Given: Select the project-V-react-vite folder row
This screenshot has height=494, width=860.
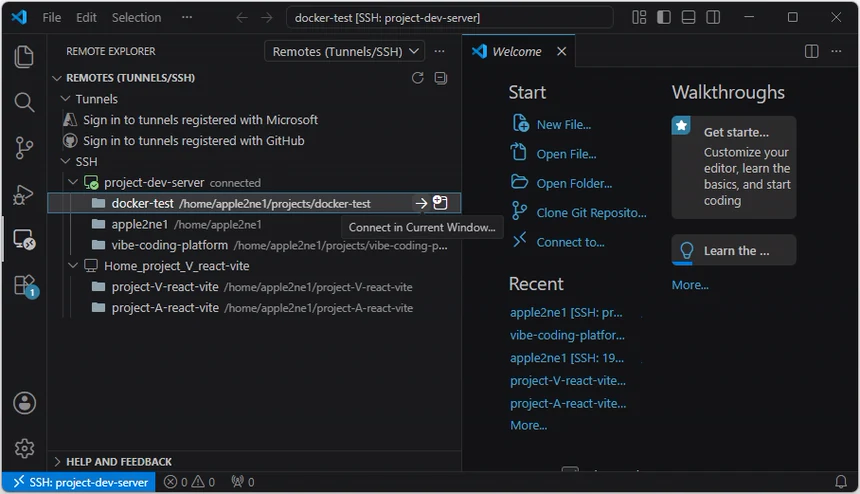Looking at the screenshot, I should 254,287.
